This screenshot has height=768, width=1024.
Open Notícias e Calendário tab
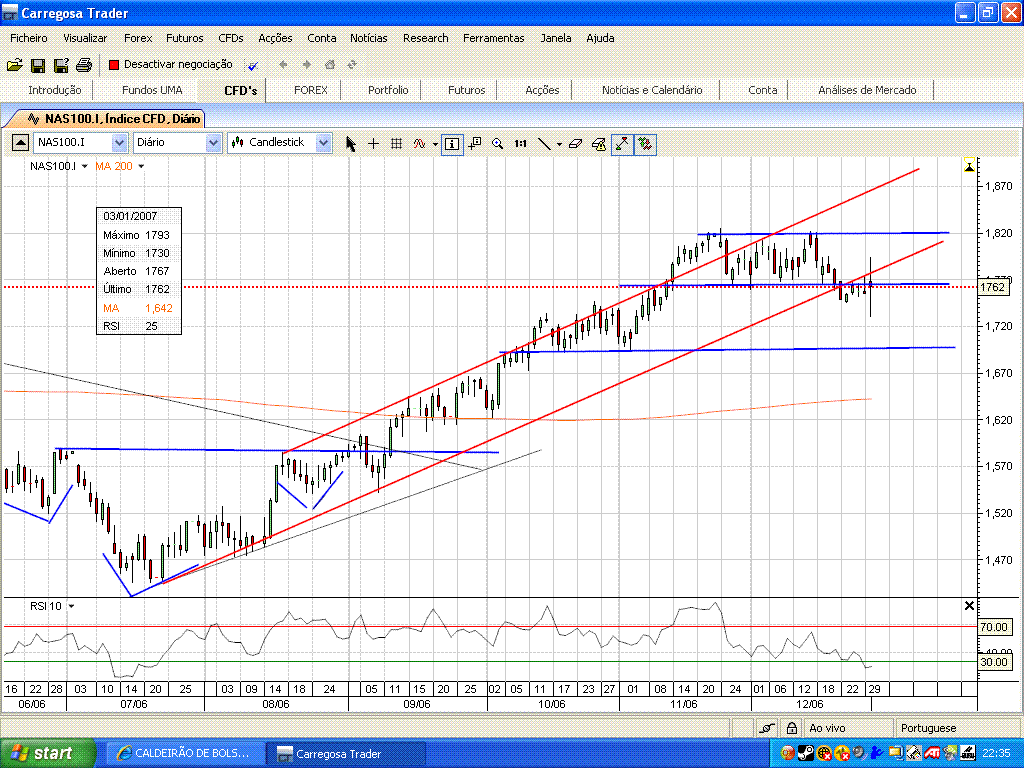[652, 90]
